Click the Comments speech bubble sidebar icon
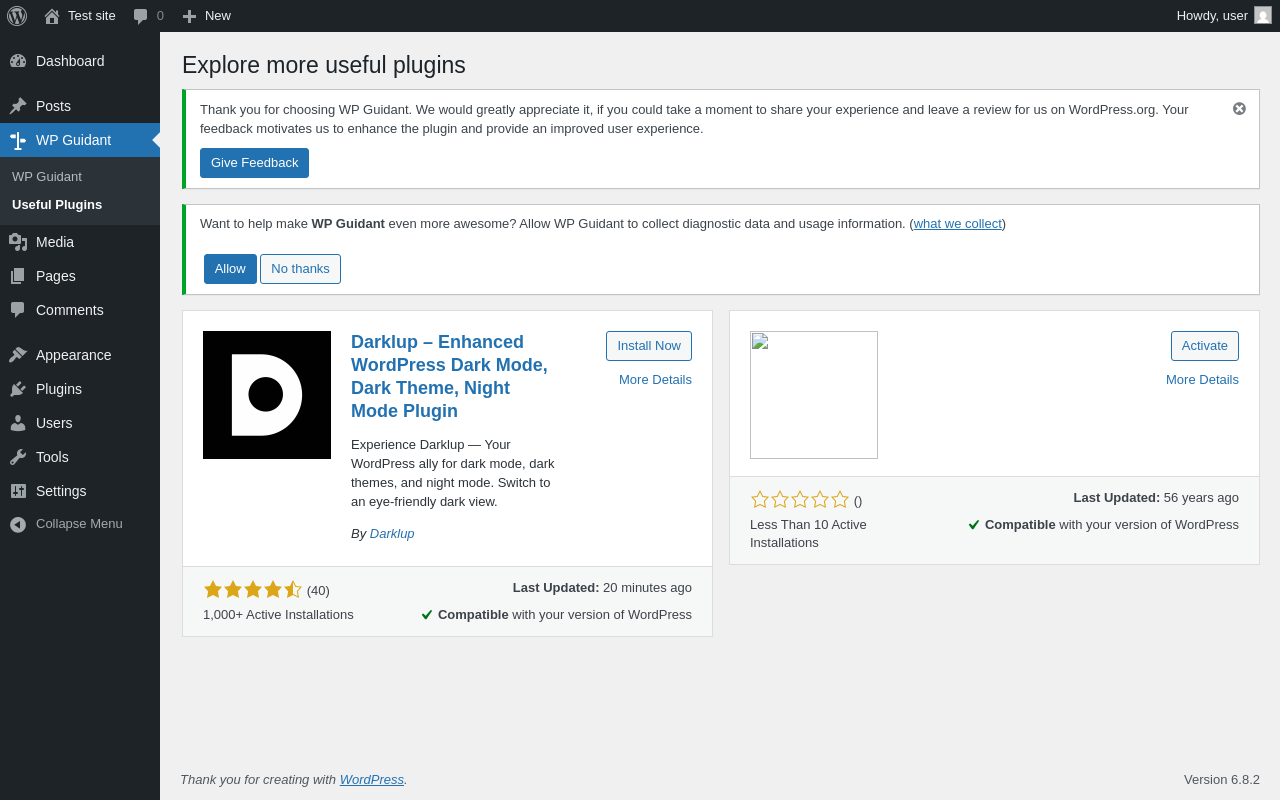 click(x=18, y=310)
